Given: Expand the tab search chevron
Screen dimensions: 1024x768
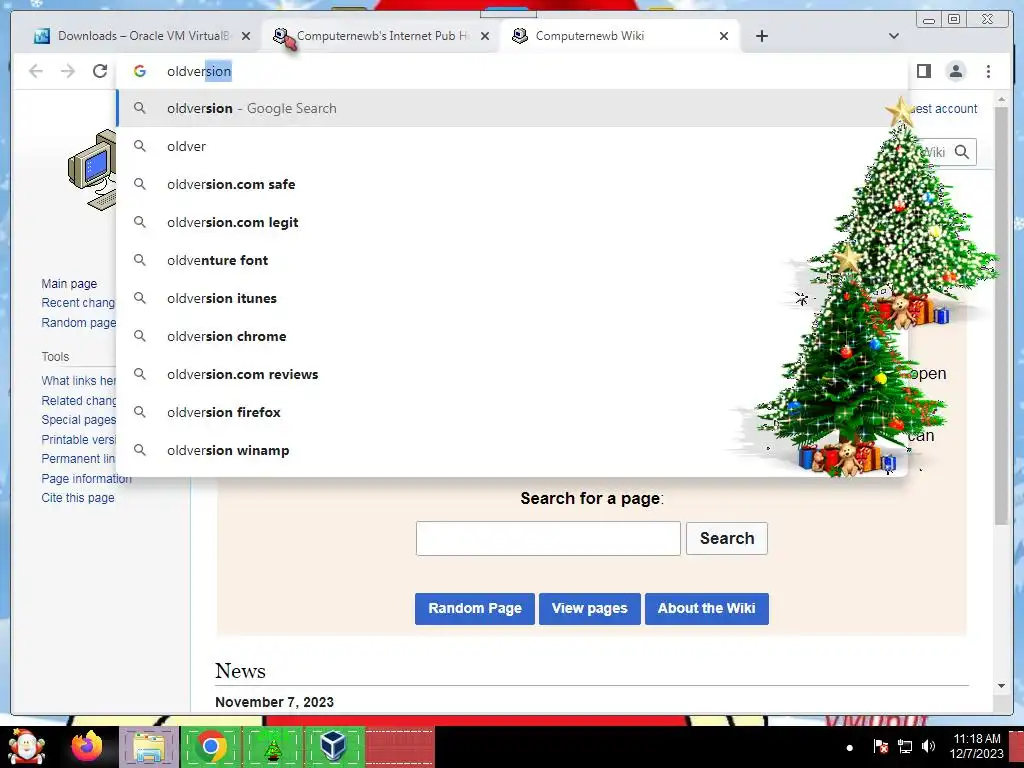Looking at the screenshot, I should click(x=894, y=36).
